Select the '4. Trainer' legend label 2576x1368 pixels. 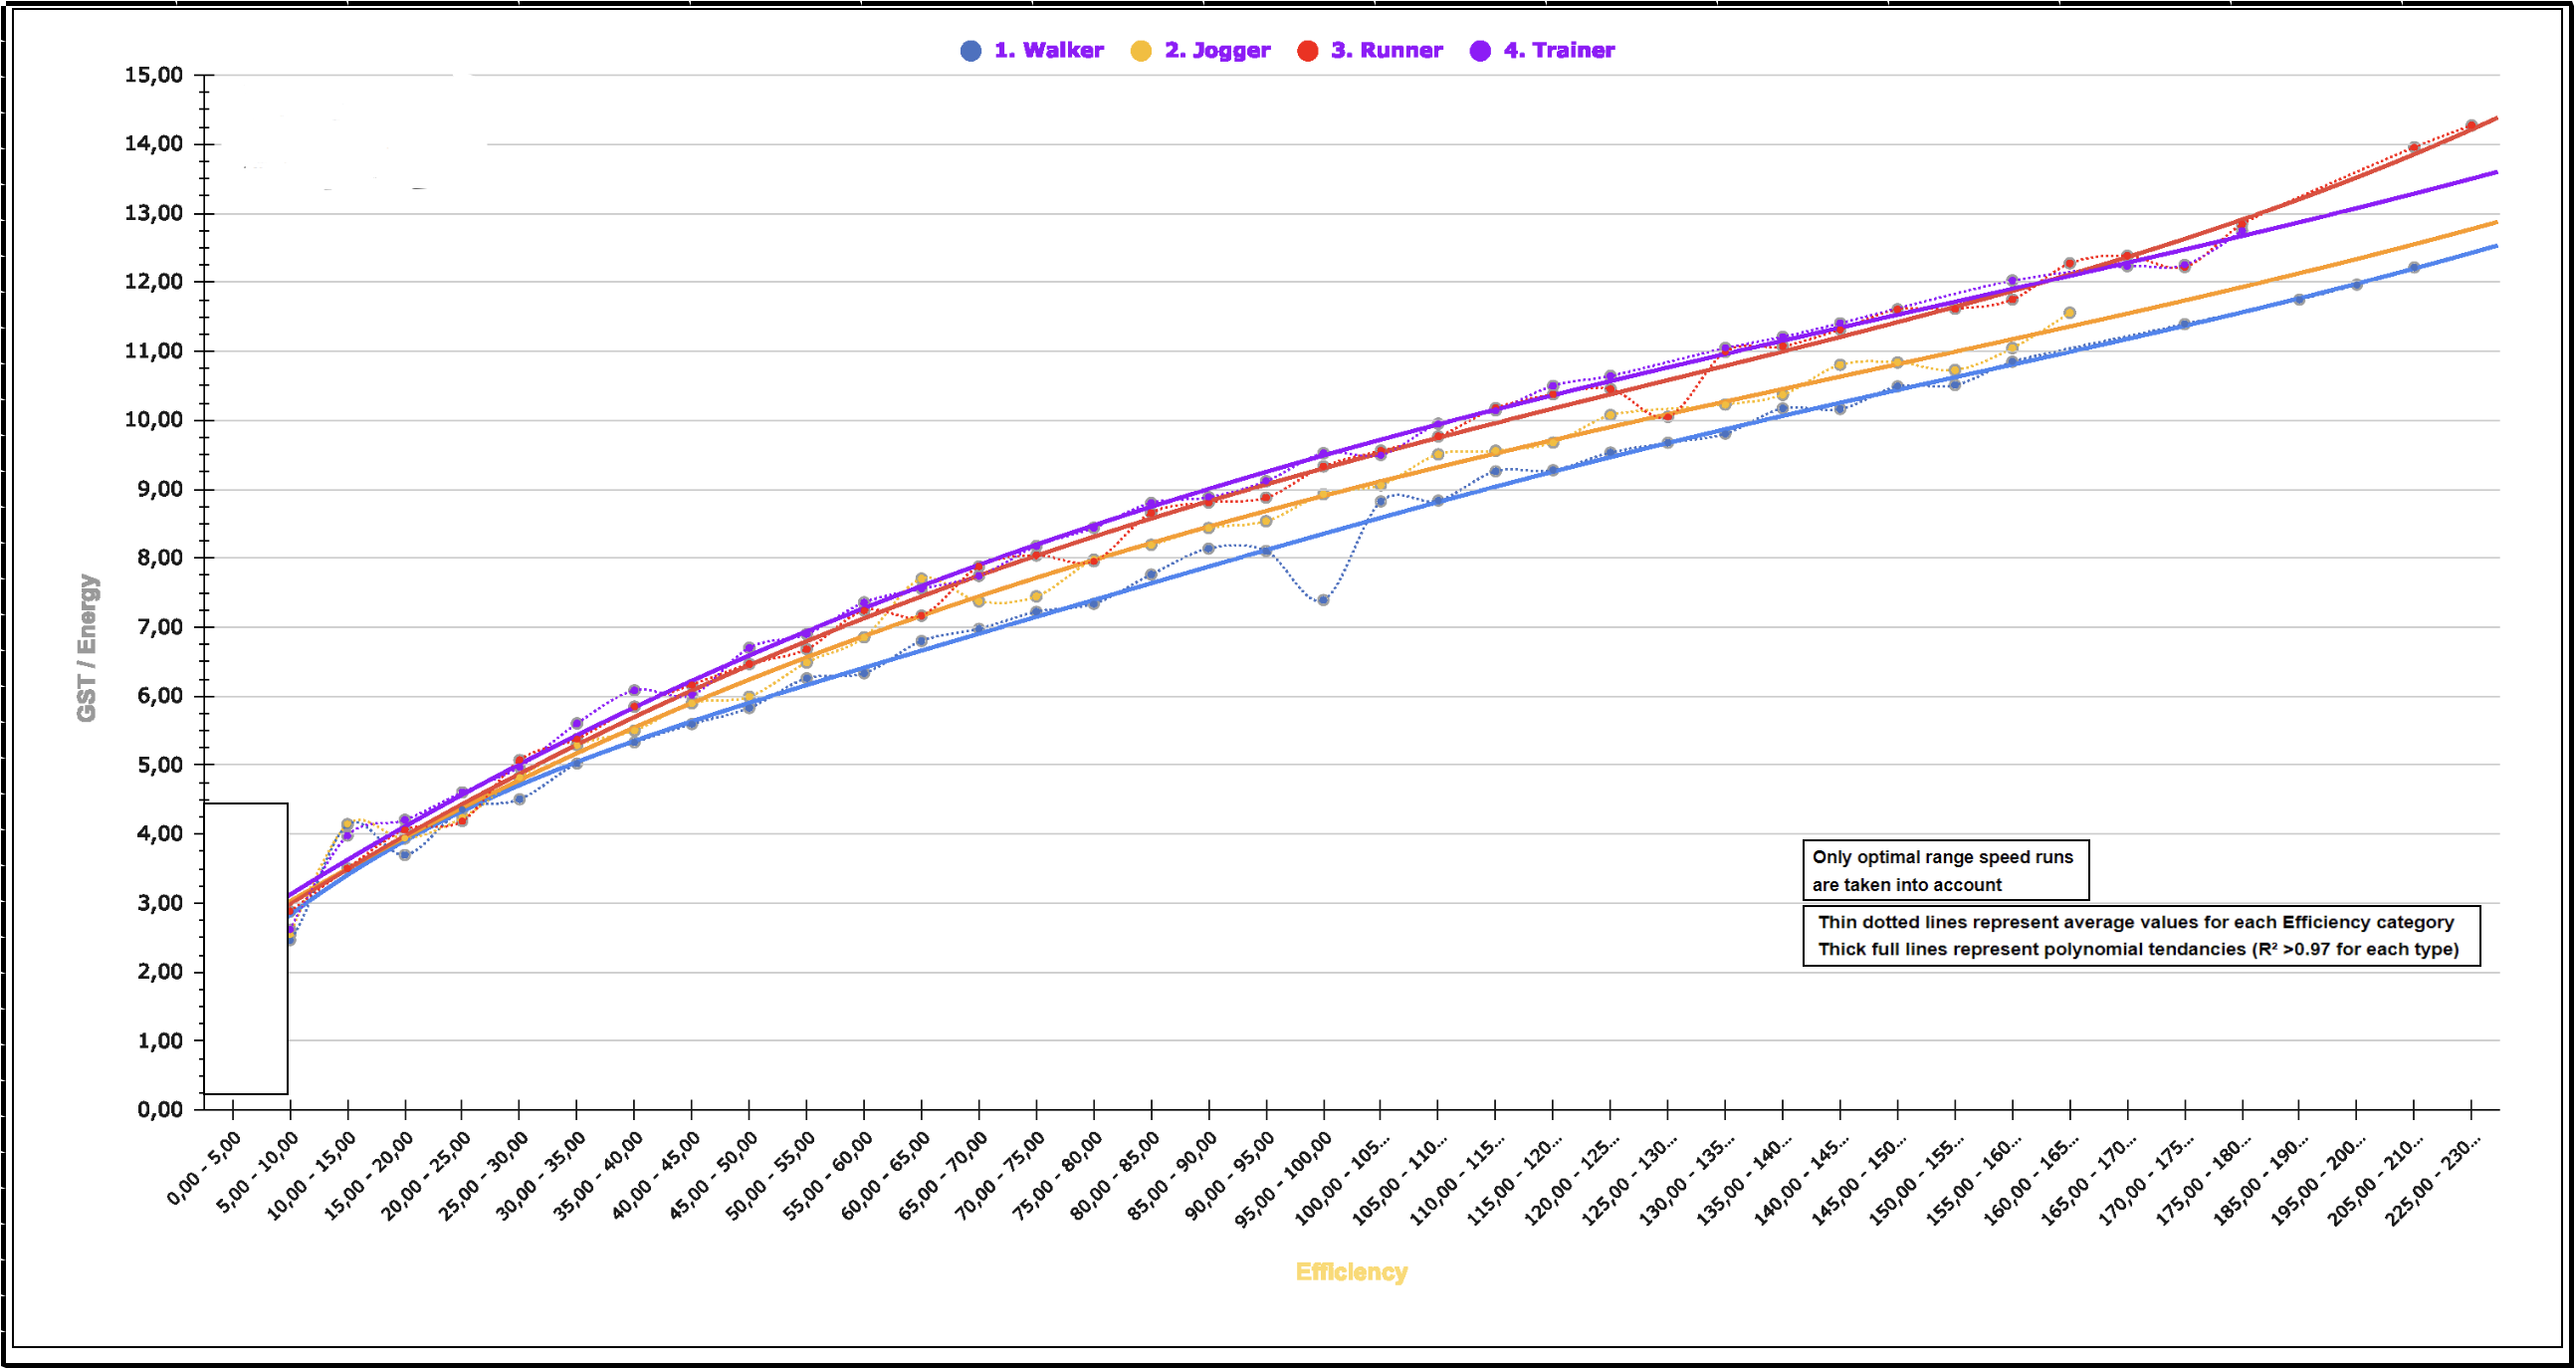[x=1558, y=51]
